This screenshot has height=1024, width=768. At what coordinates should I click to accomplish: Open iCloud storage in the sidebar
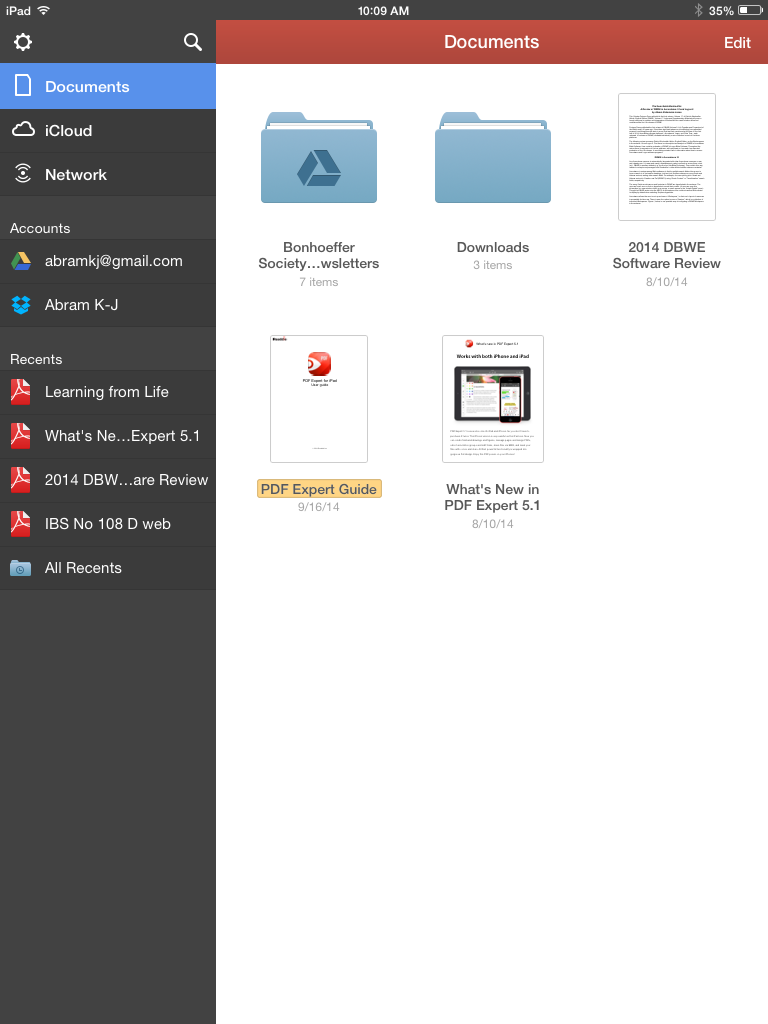point(107,131)
